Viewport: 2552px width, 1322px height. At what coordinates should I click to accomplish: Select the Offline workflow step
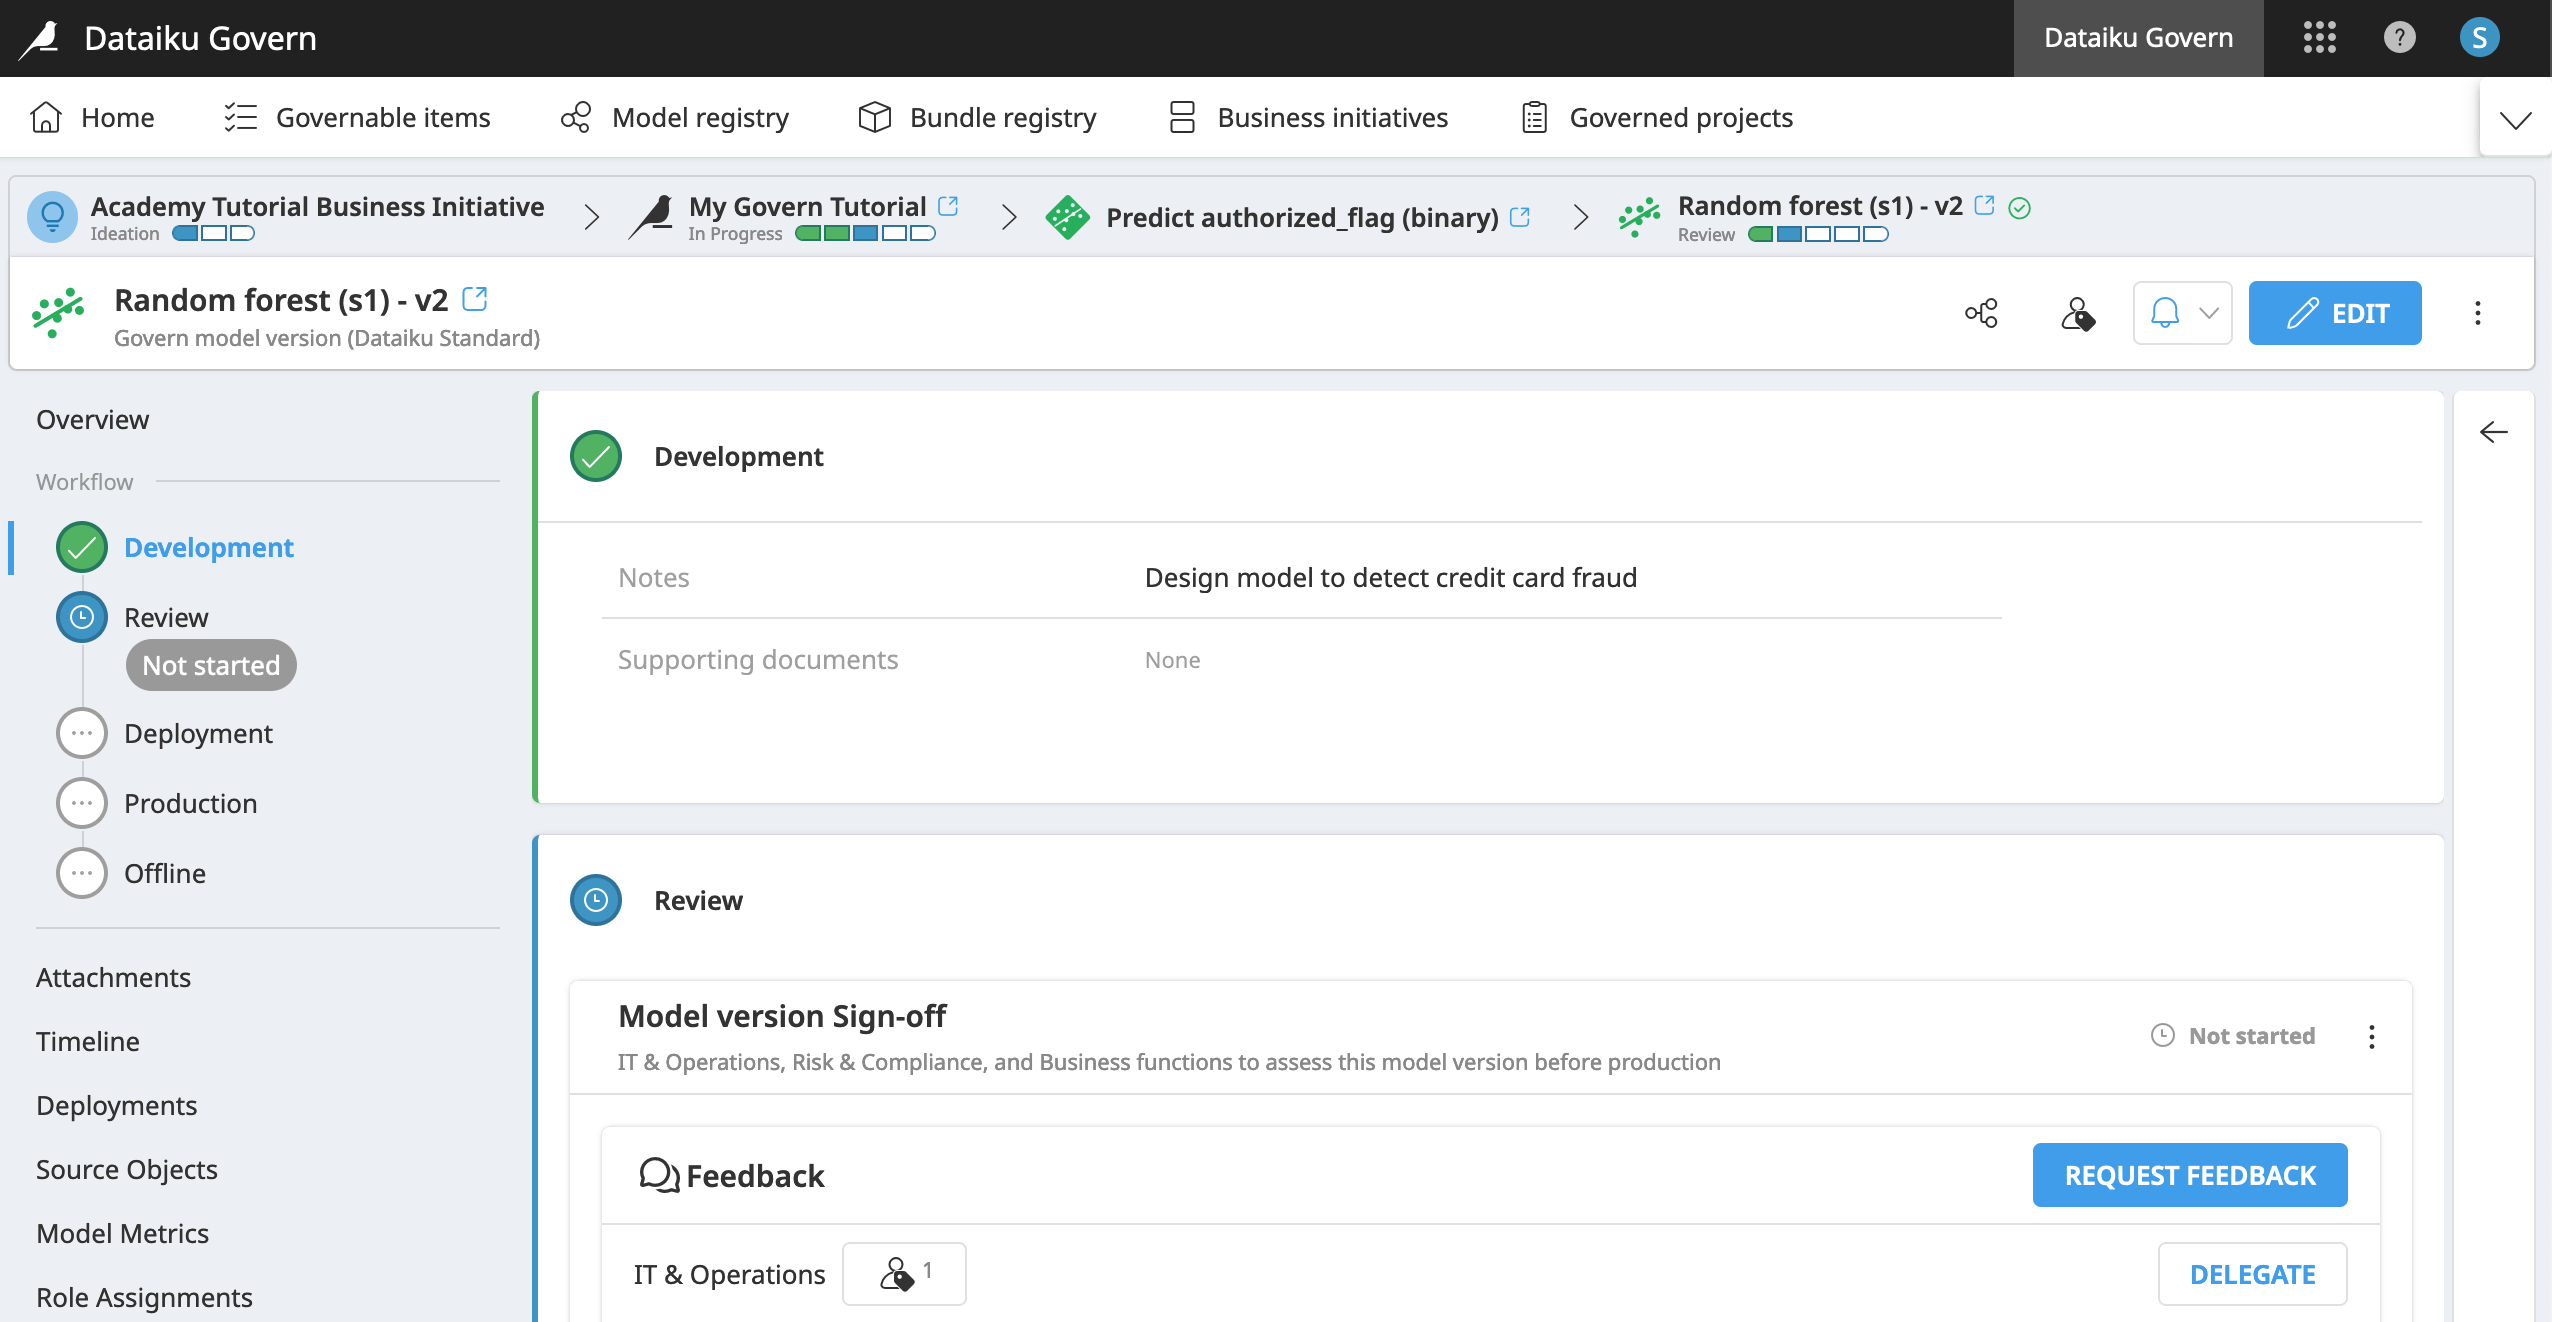tap(165, 873)
